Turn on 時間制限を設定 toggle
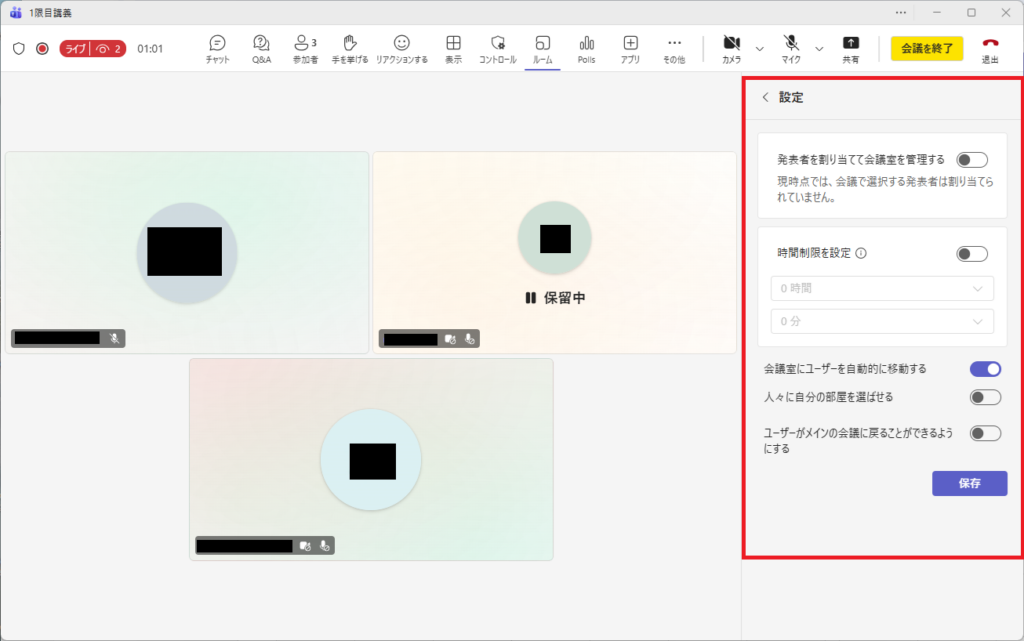This screenshot has width=1024, height=641. point(971,254)
